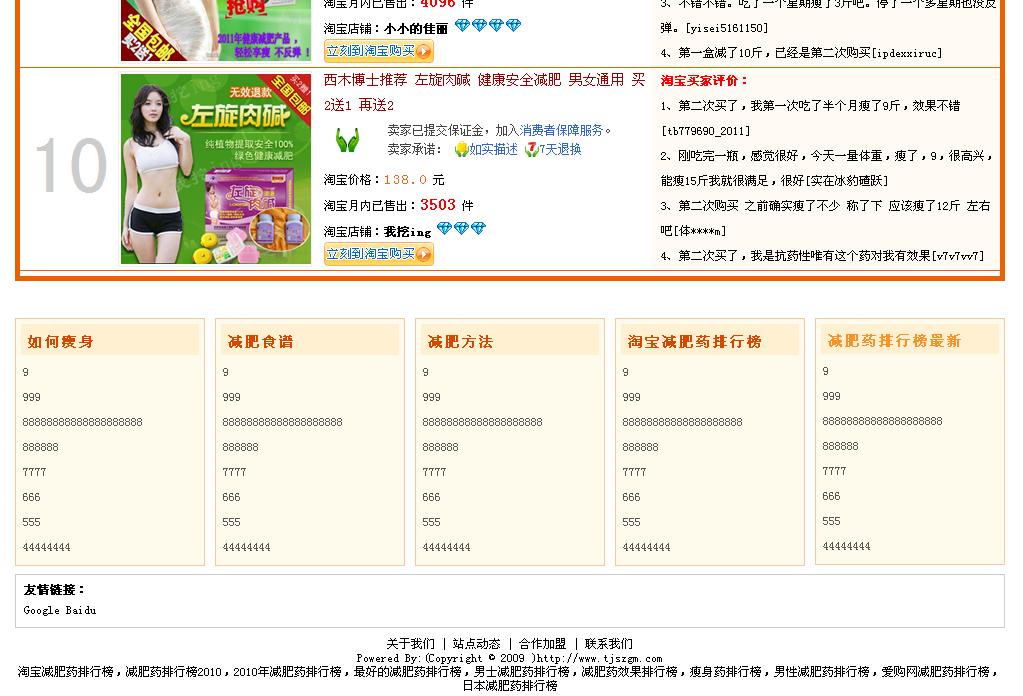1023x696 pixels.
Task: Click the review by v7v7vv7
Action: click(822, 256)
